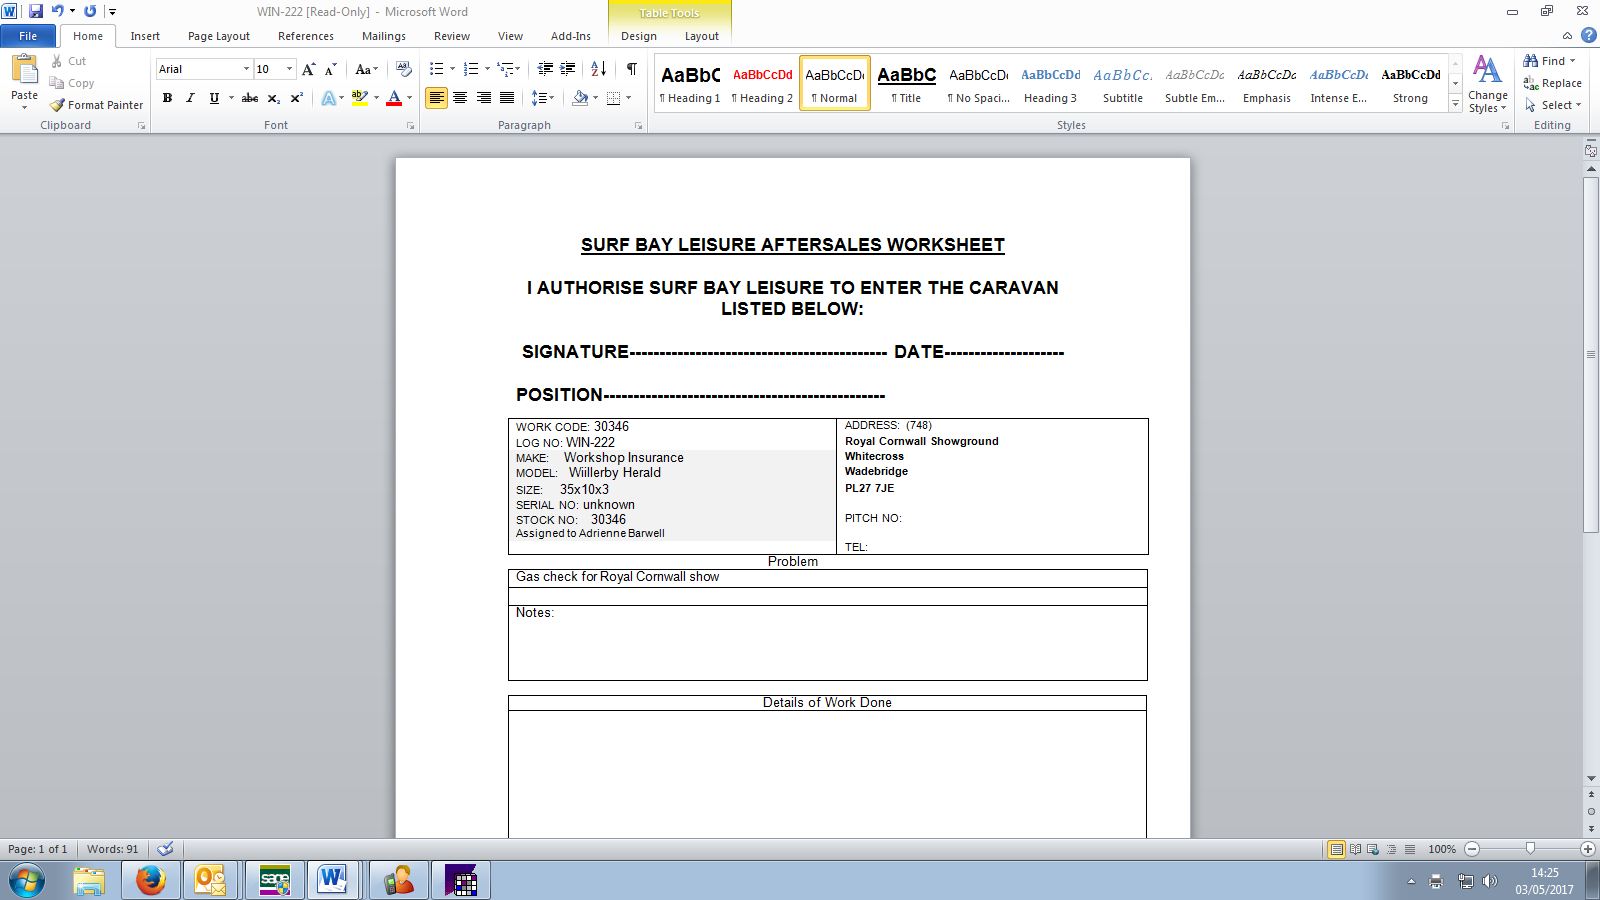The image size is (1600, 900).
Task: Set Center alignment
Action: 460,98
